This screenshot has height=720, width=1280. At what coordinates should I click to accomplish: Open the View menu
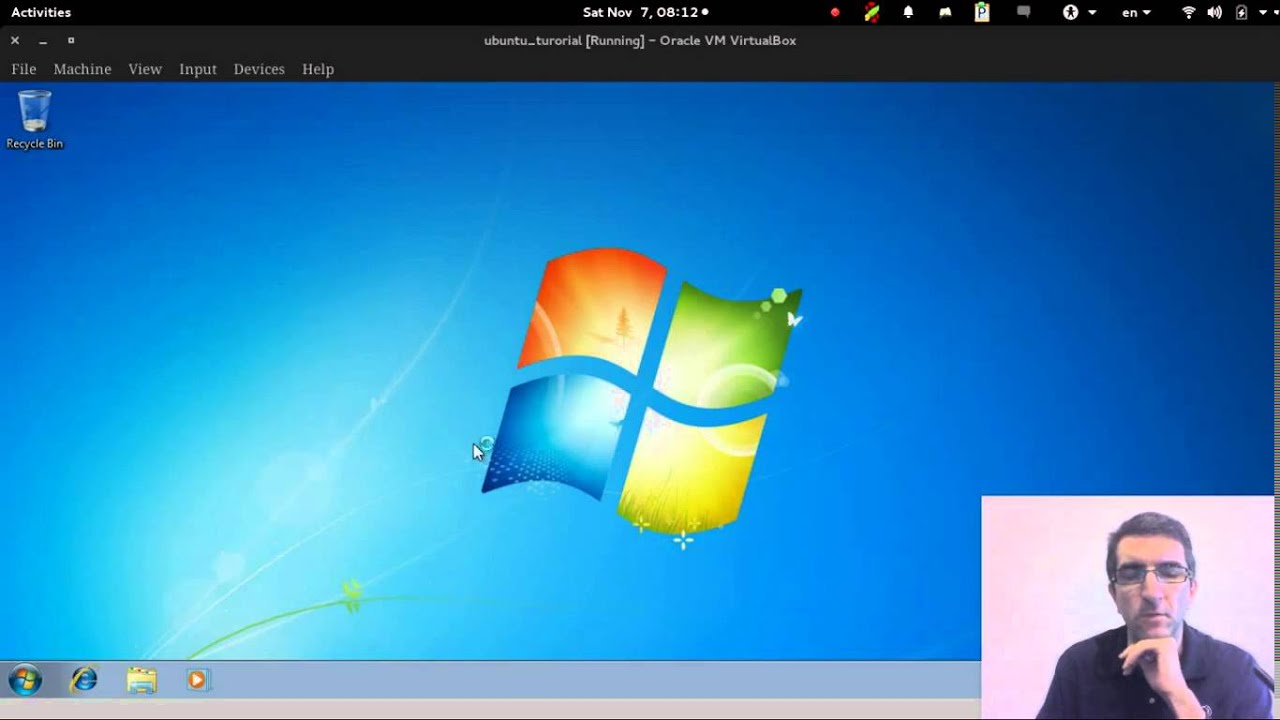[145, 69]
